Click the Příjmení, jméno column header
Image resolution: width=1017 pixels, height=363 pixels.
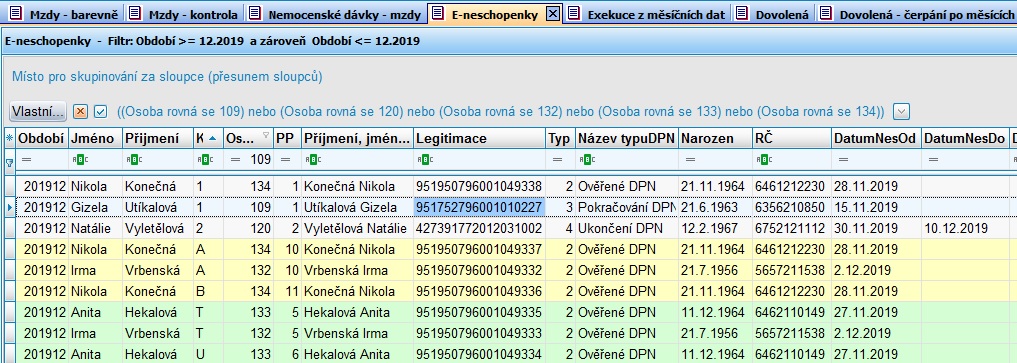click(357, 138)
